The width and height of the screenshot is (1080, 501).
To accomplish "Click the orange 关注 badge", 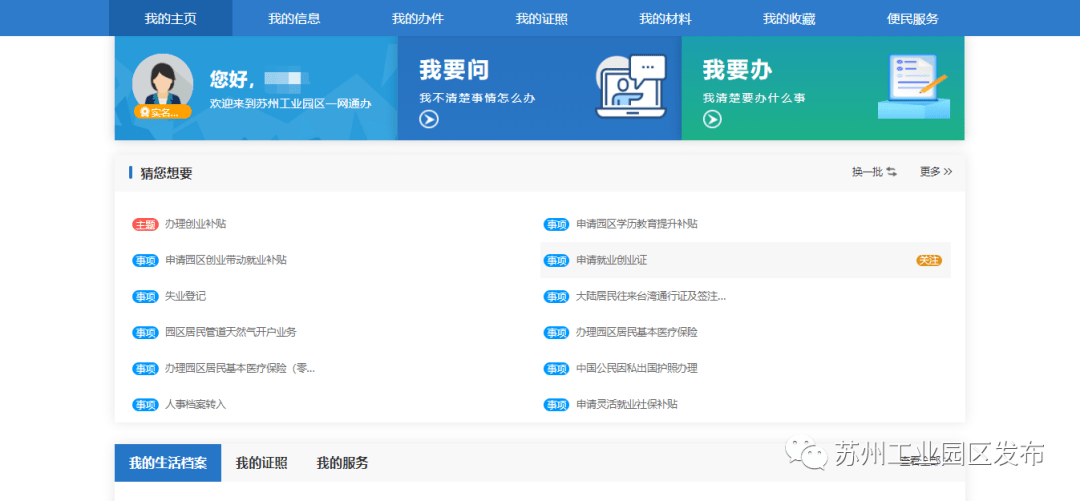I will coord(928,260).
